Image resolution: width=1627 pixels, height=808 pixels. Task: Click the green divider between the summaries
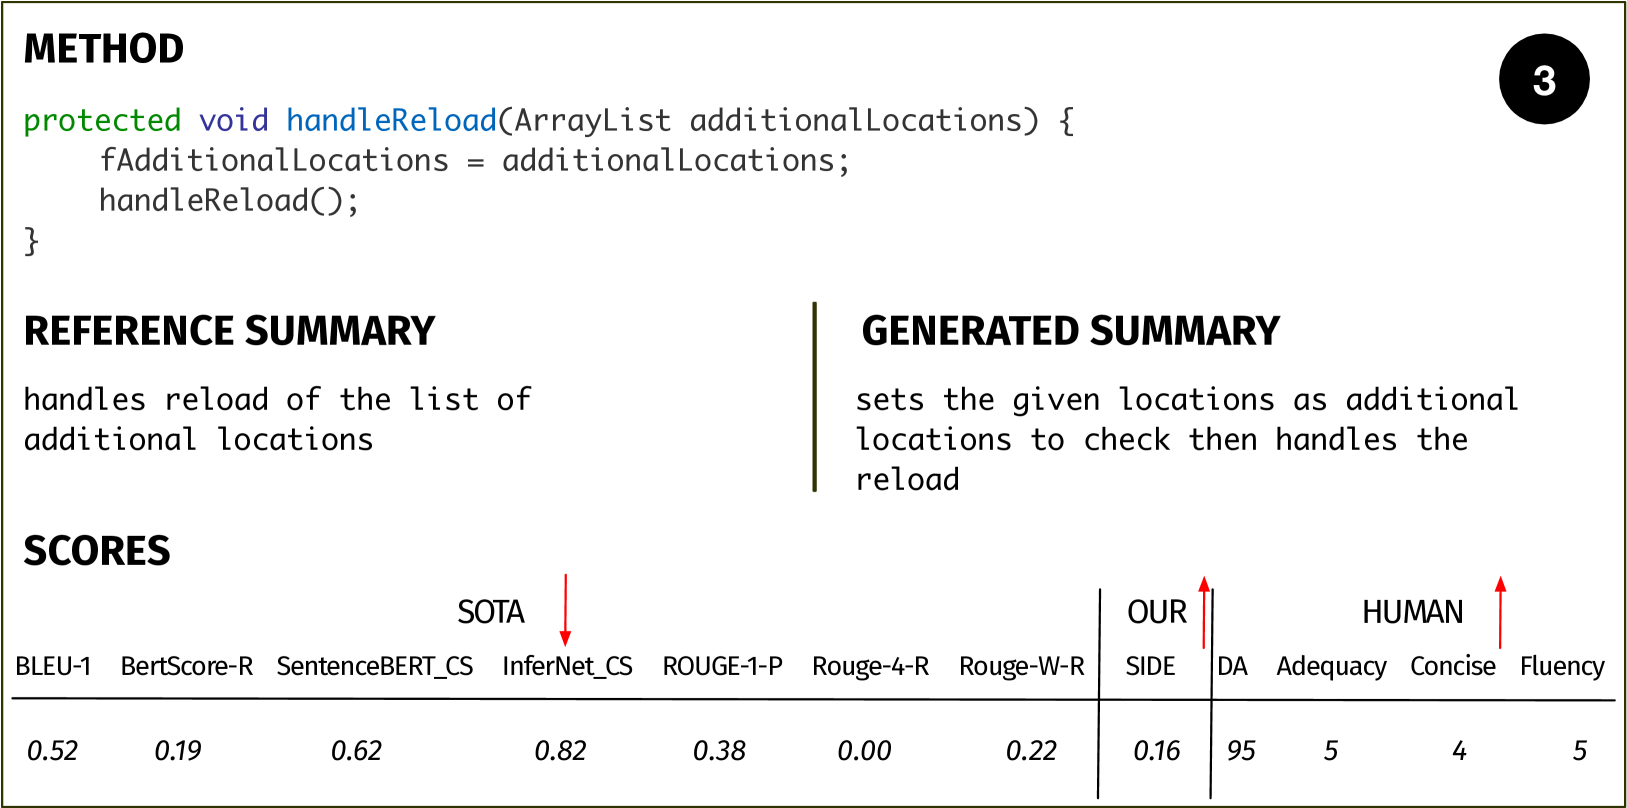815,397
